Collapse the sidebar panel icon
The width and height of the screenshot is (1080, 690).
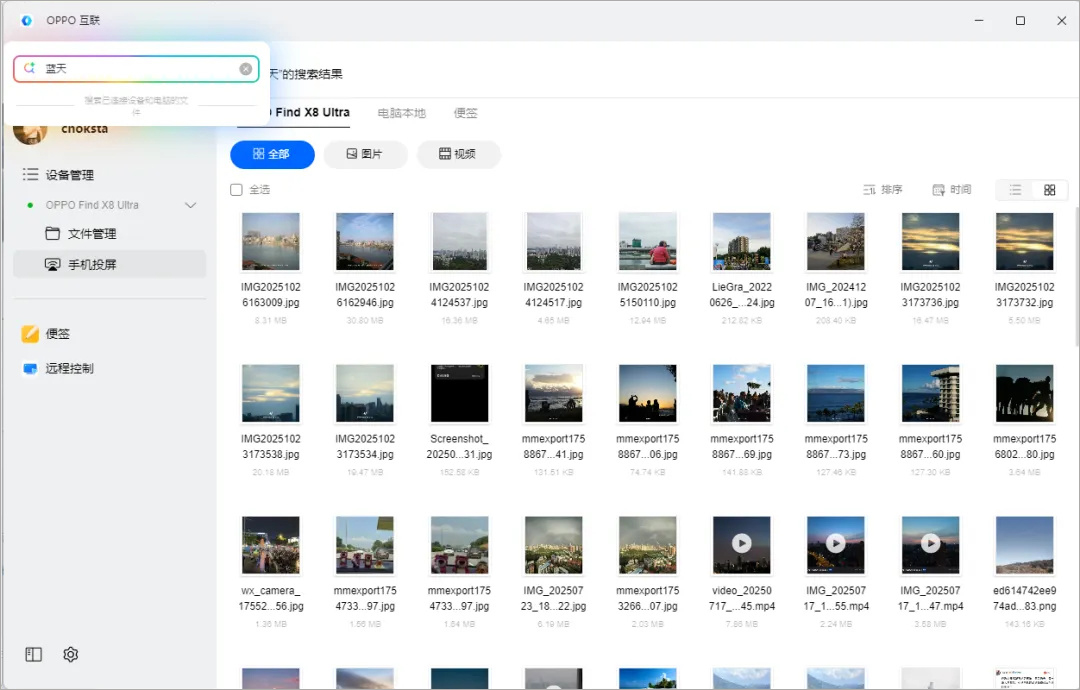tap(34, 655)
